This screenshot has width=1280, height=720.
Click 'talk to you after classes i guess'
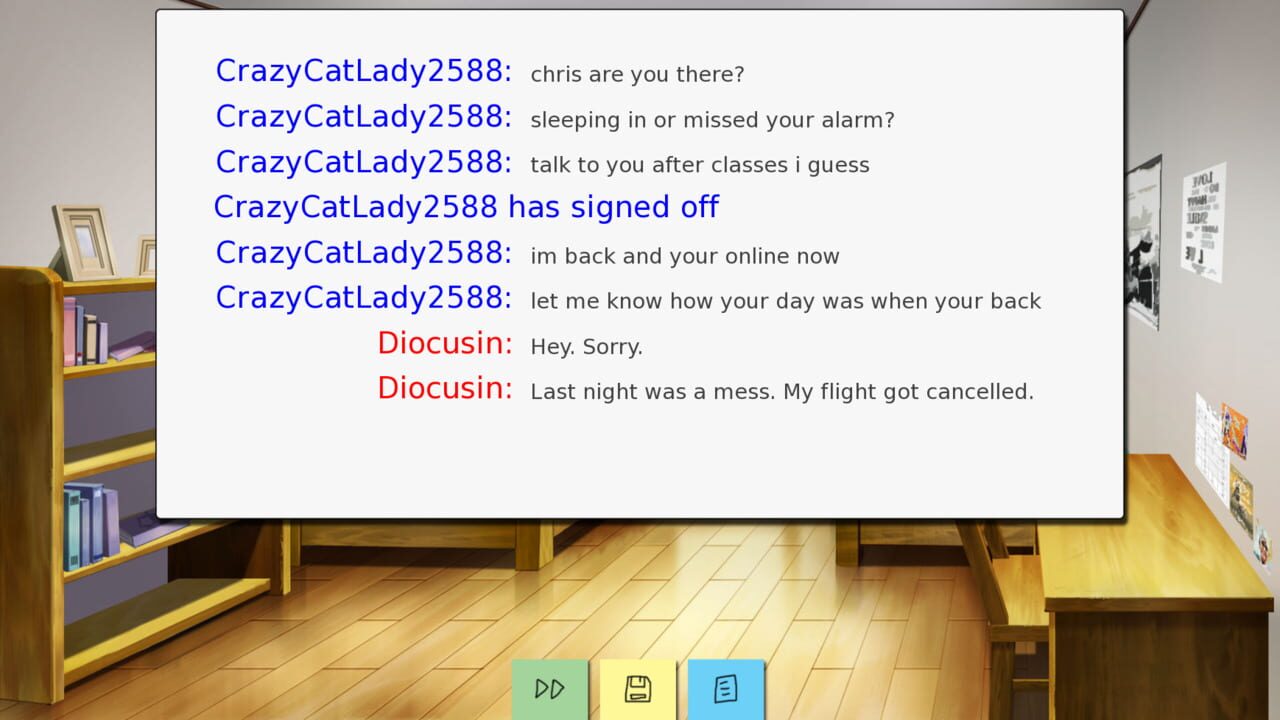(700, 165)
